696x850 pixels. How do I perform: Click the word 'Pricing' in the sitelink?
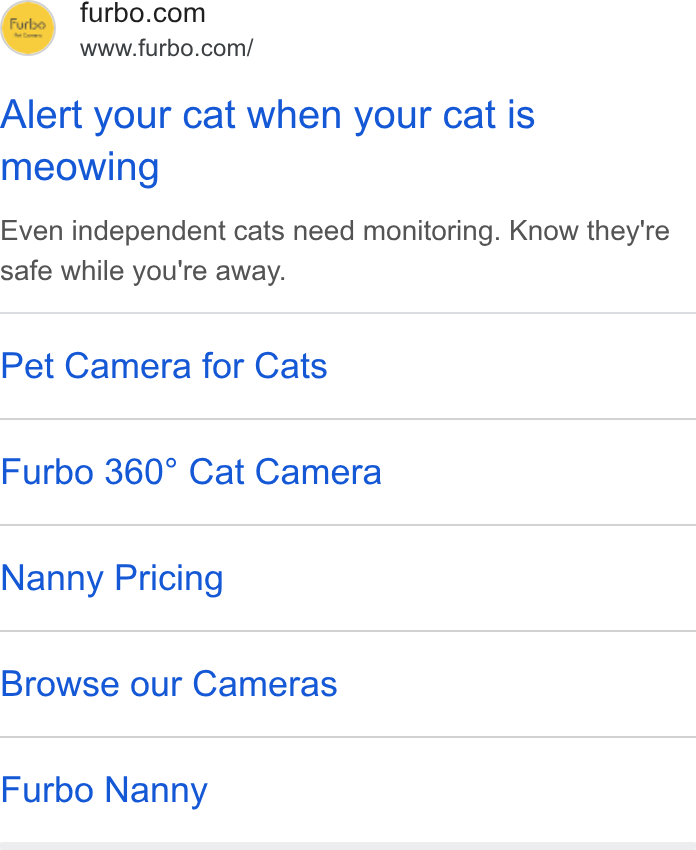point(169,578)
